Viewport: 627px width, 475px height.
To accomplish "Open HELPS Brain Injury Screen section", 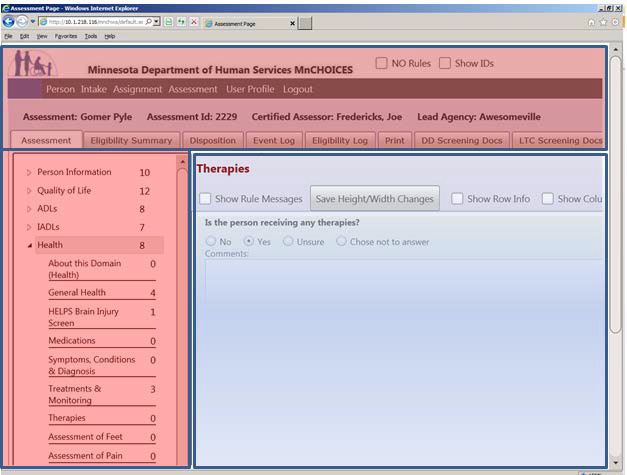I will [83, 317].
